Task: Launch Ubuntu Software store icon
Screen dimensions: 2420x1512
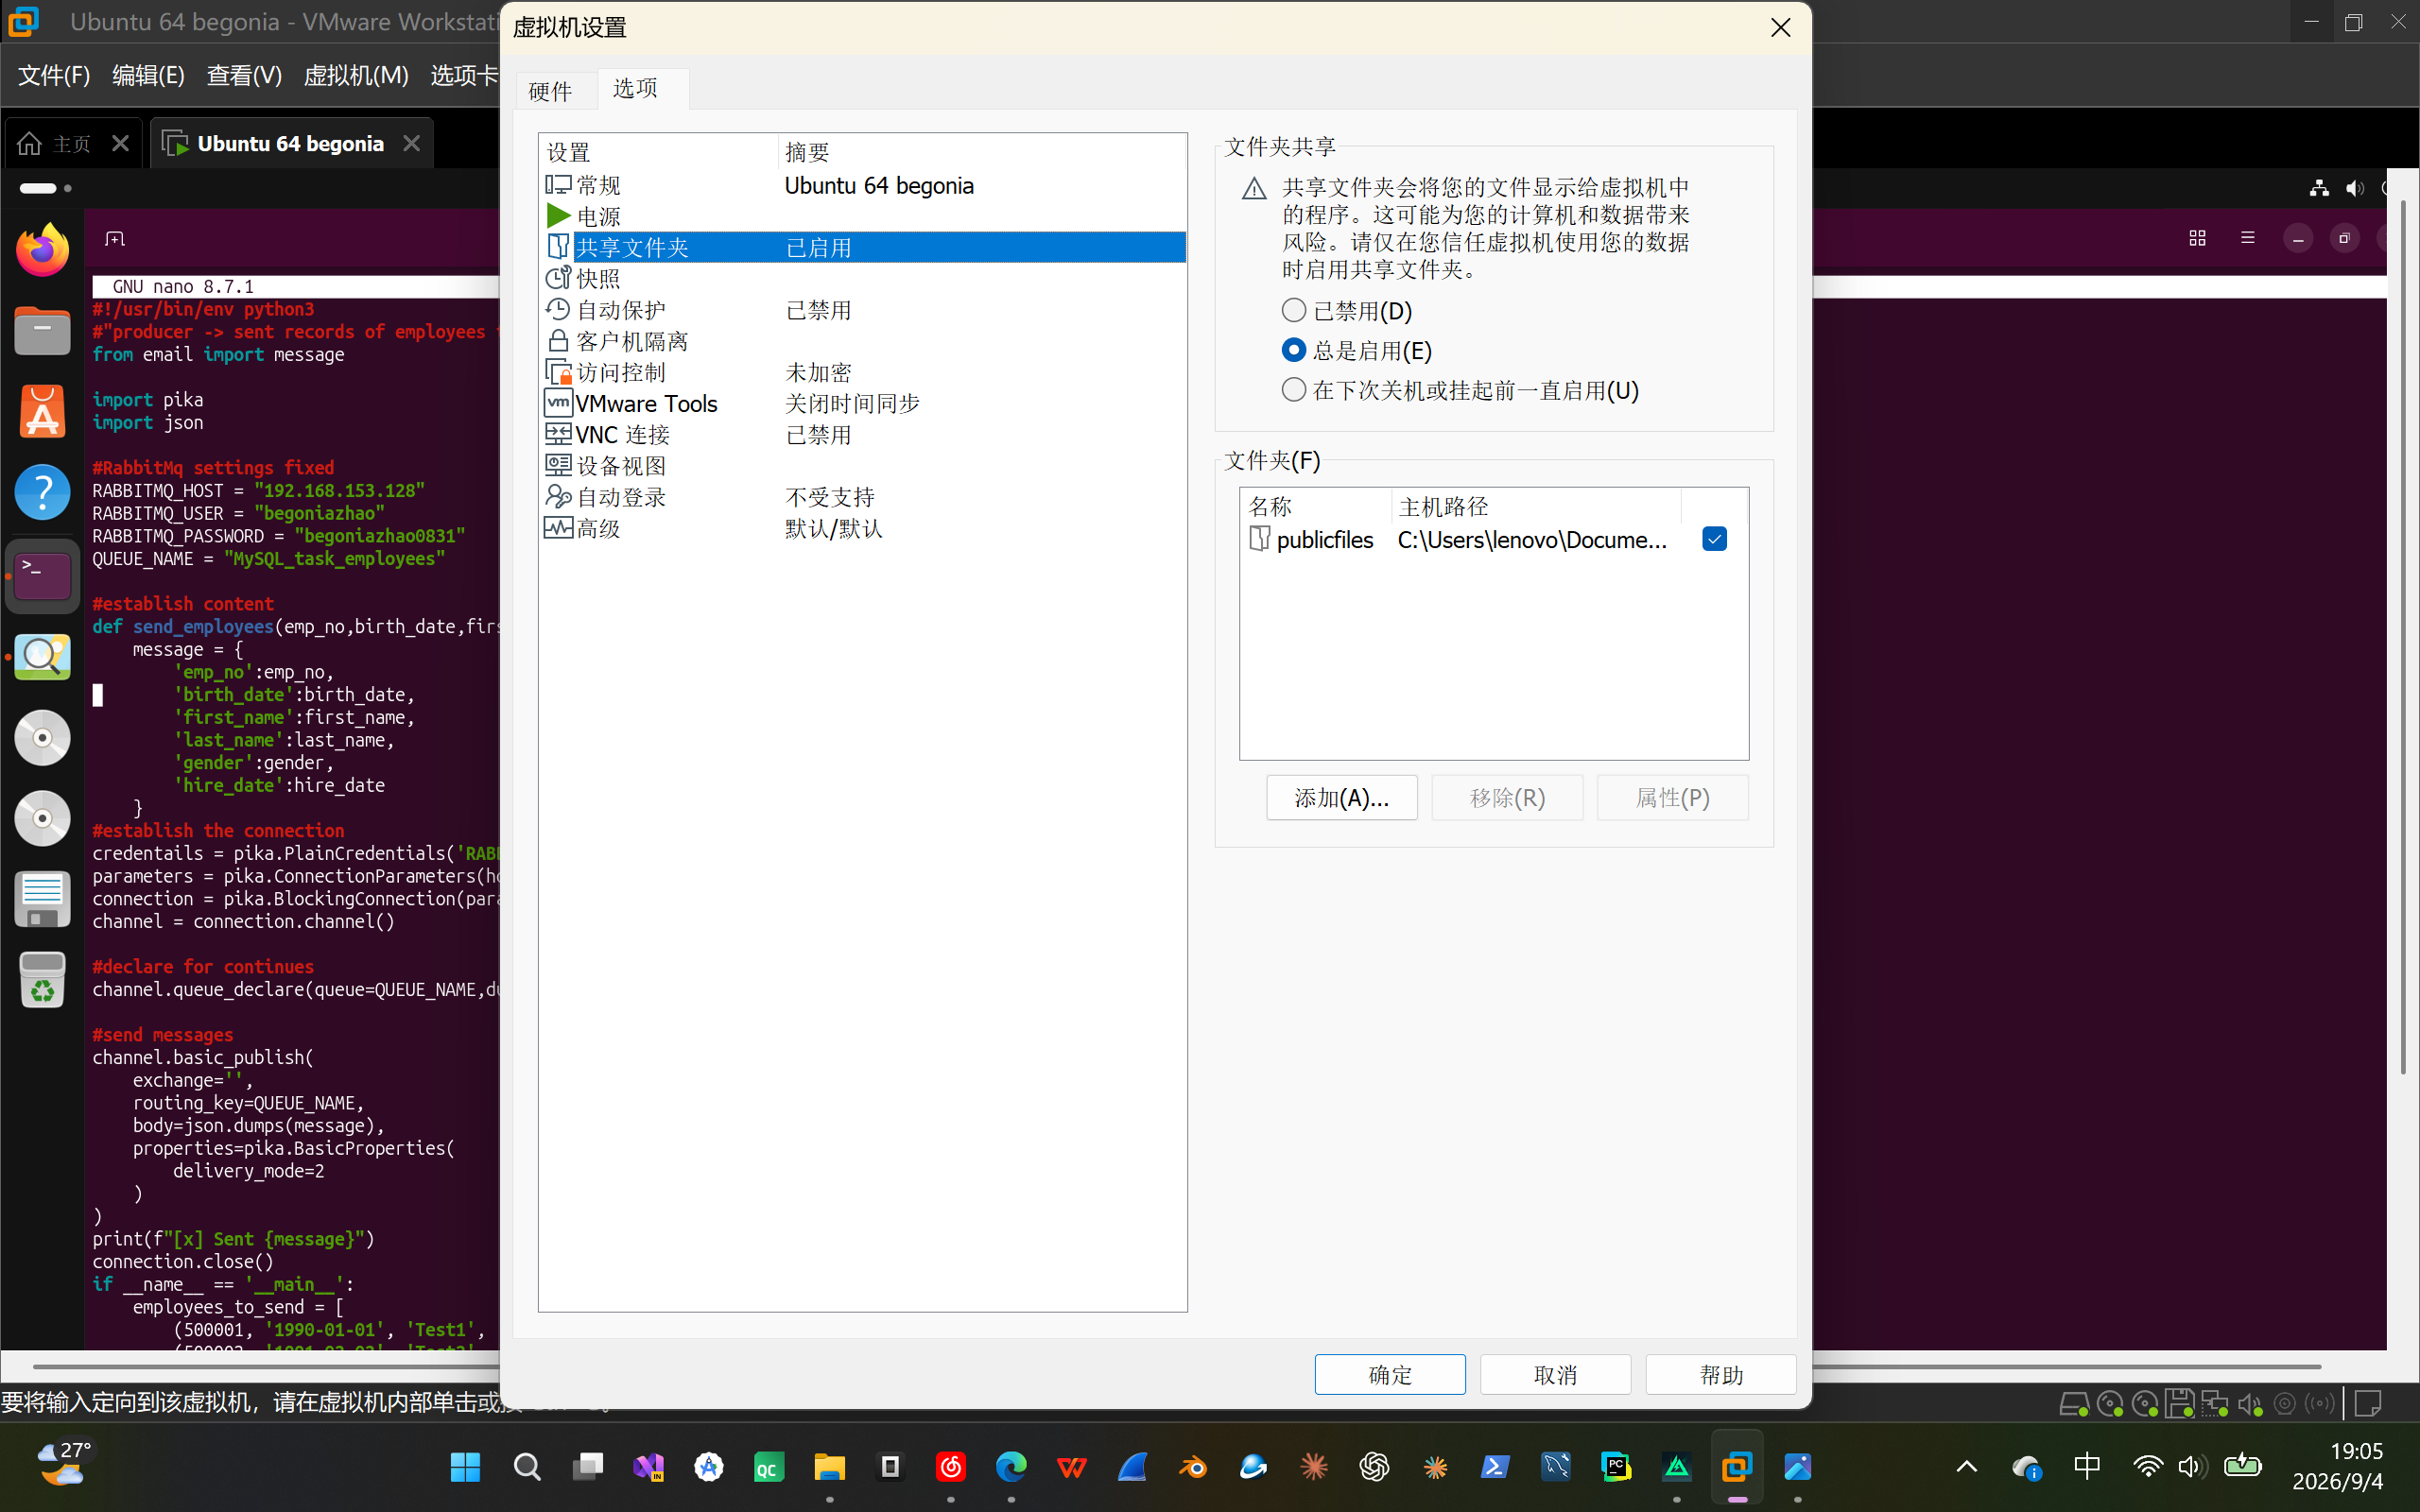Action: (42, 411)
